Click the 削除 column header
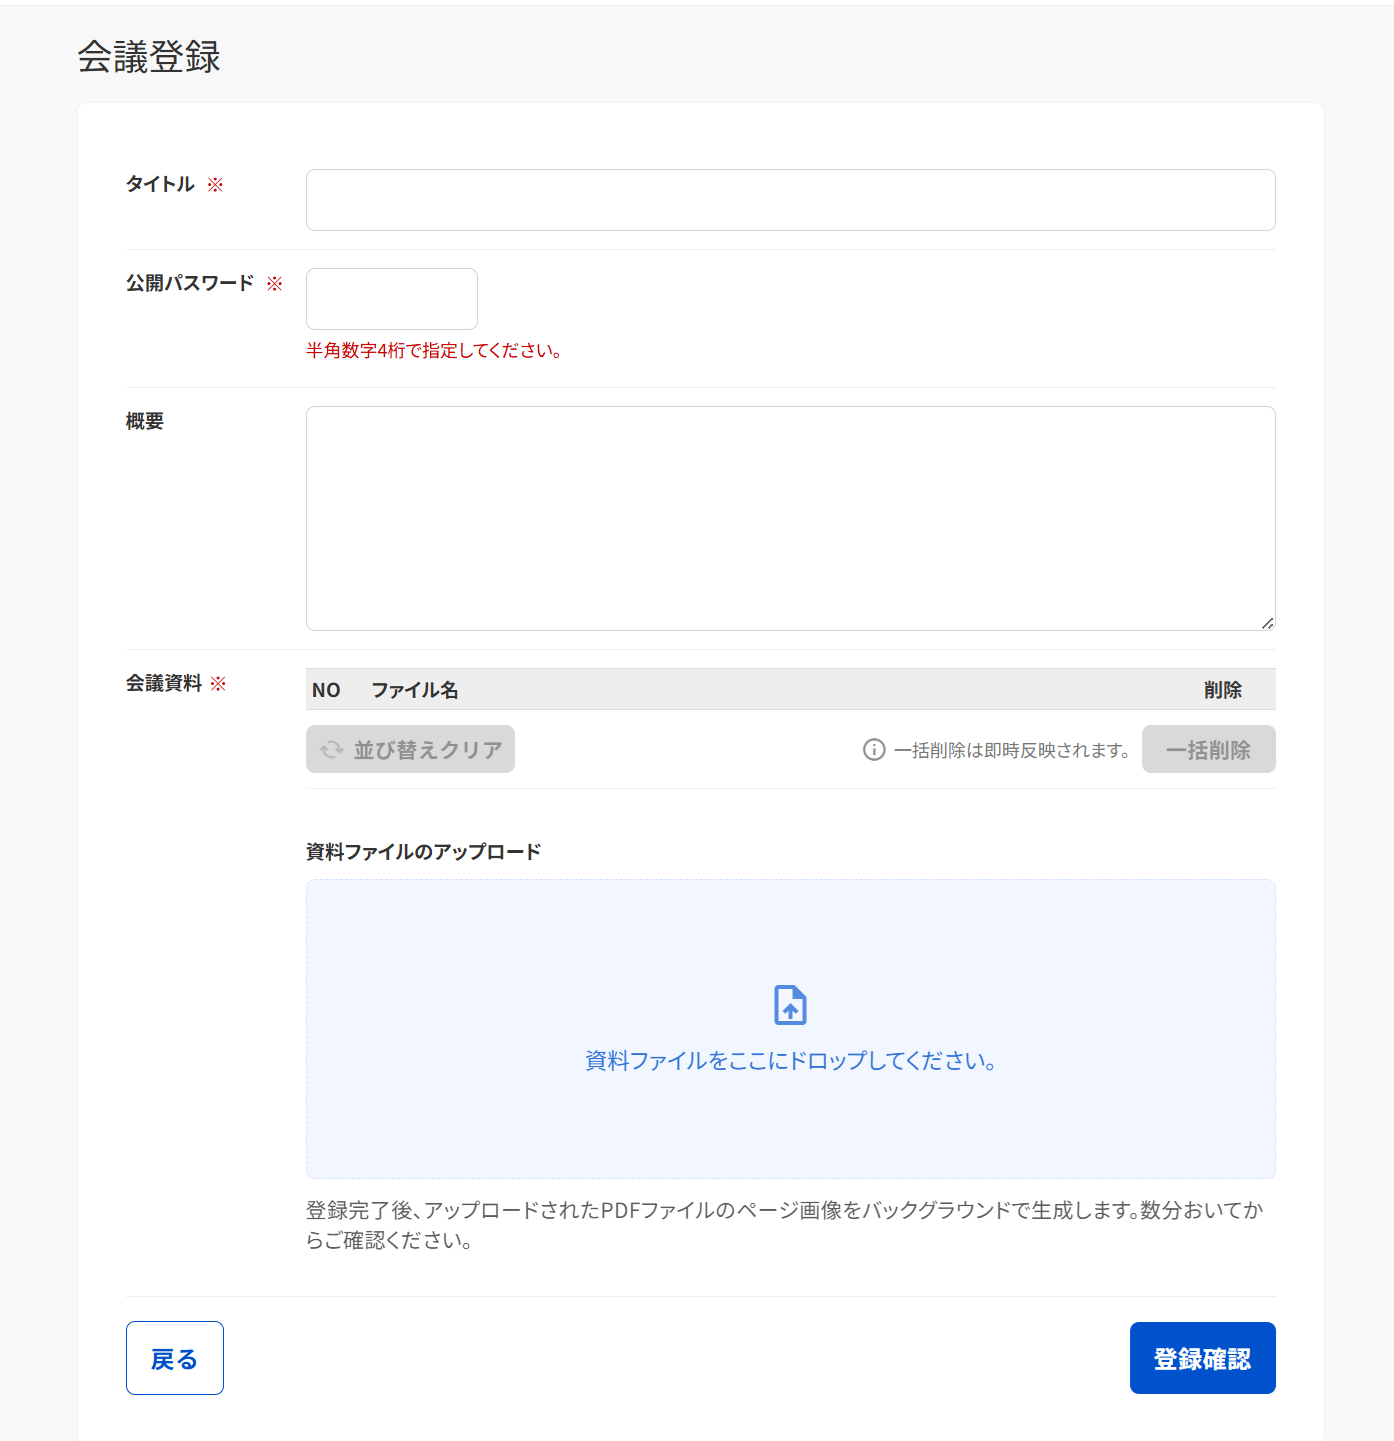Viewport: 1394px width, 1441px height. (x=1223, y=690)
